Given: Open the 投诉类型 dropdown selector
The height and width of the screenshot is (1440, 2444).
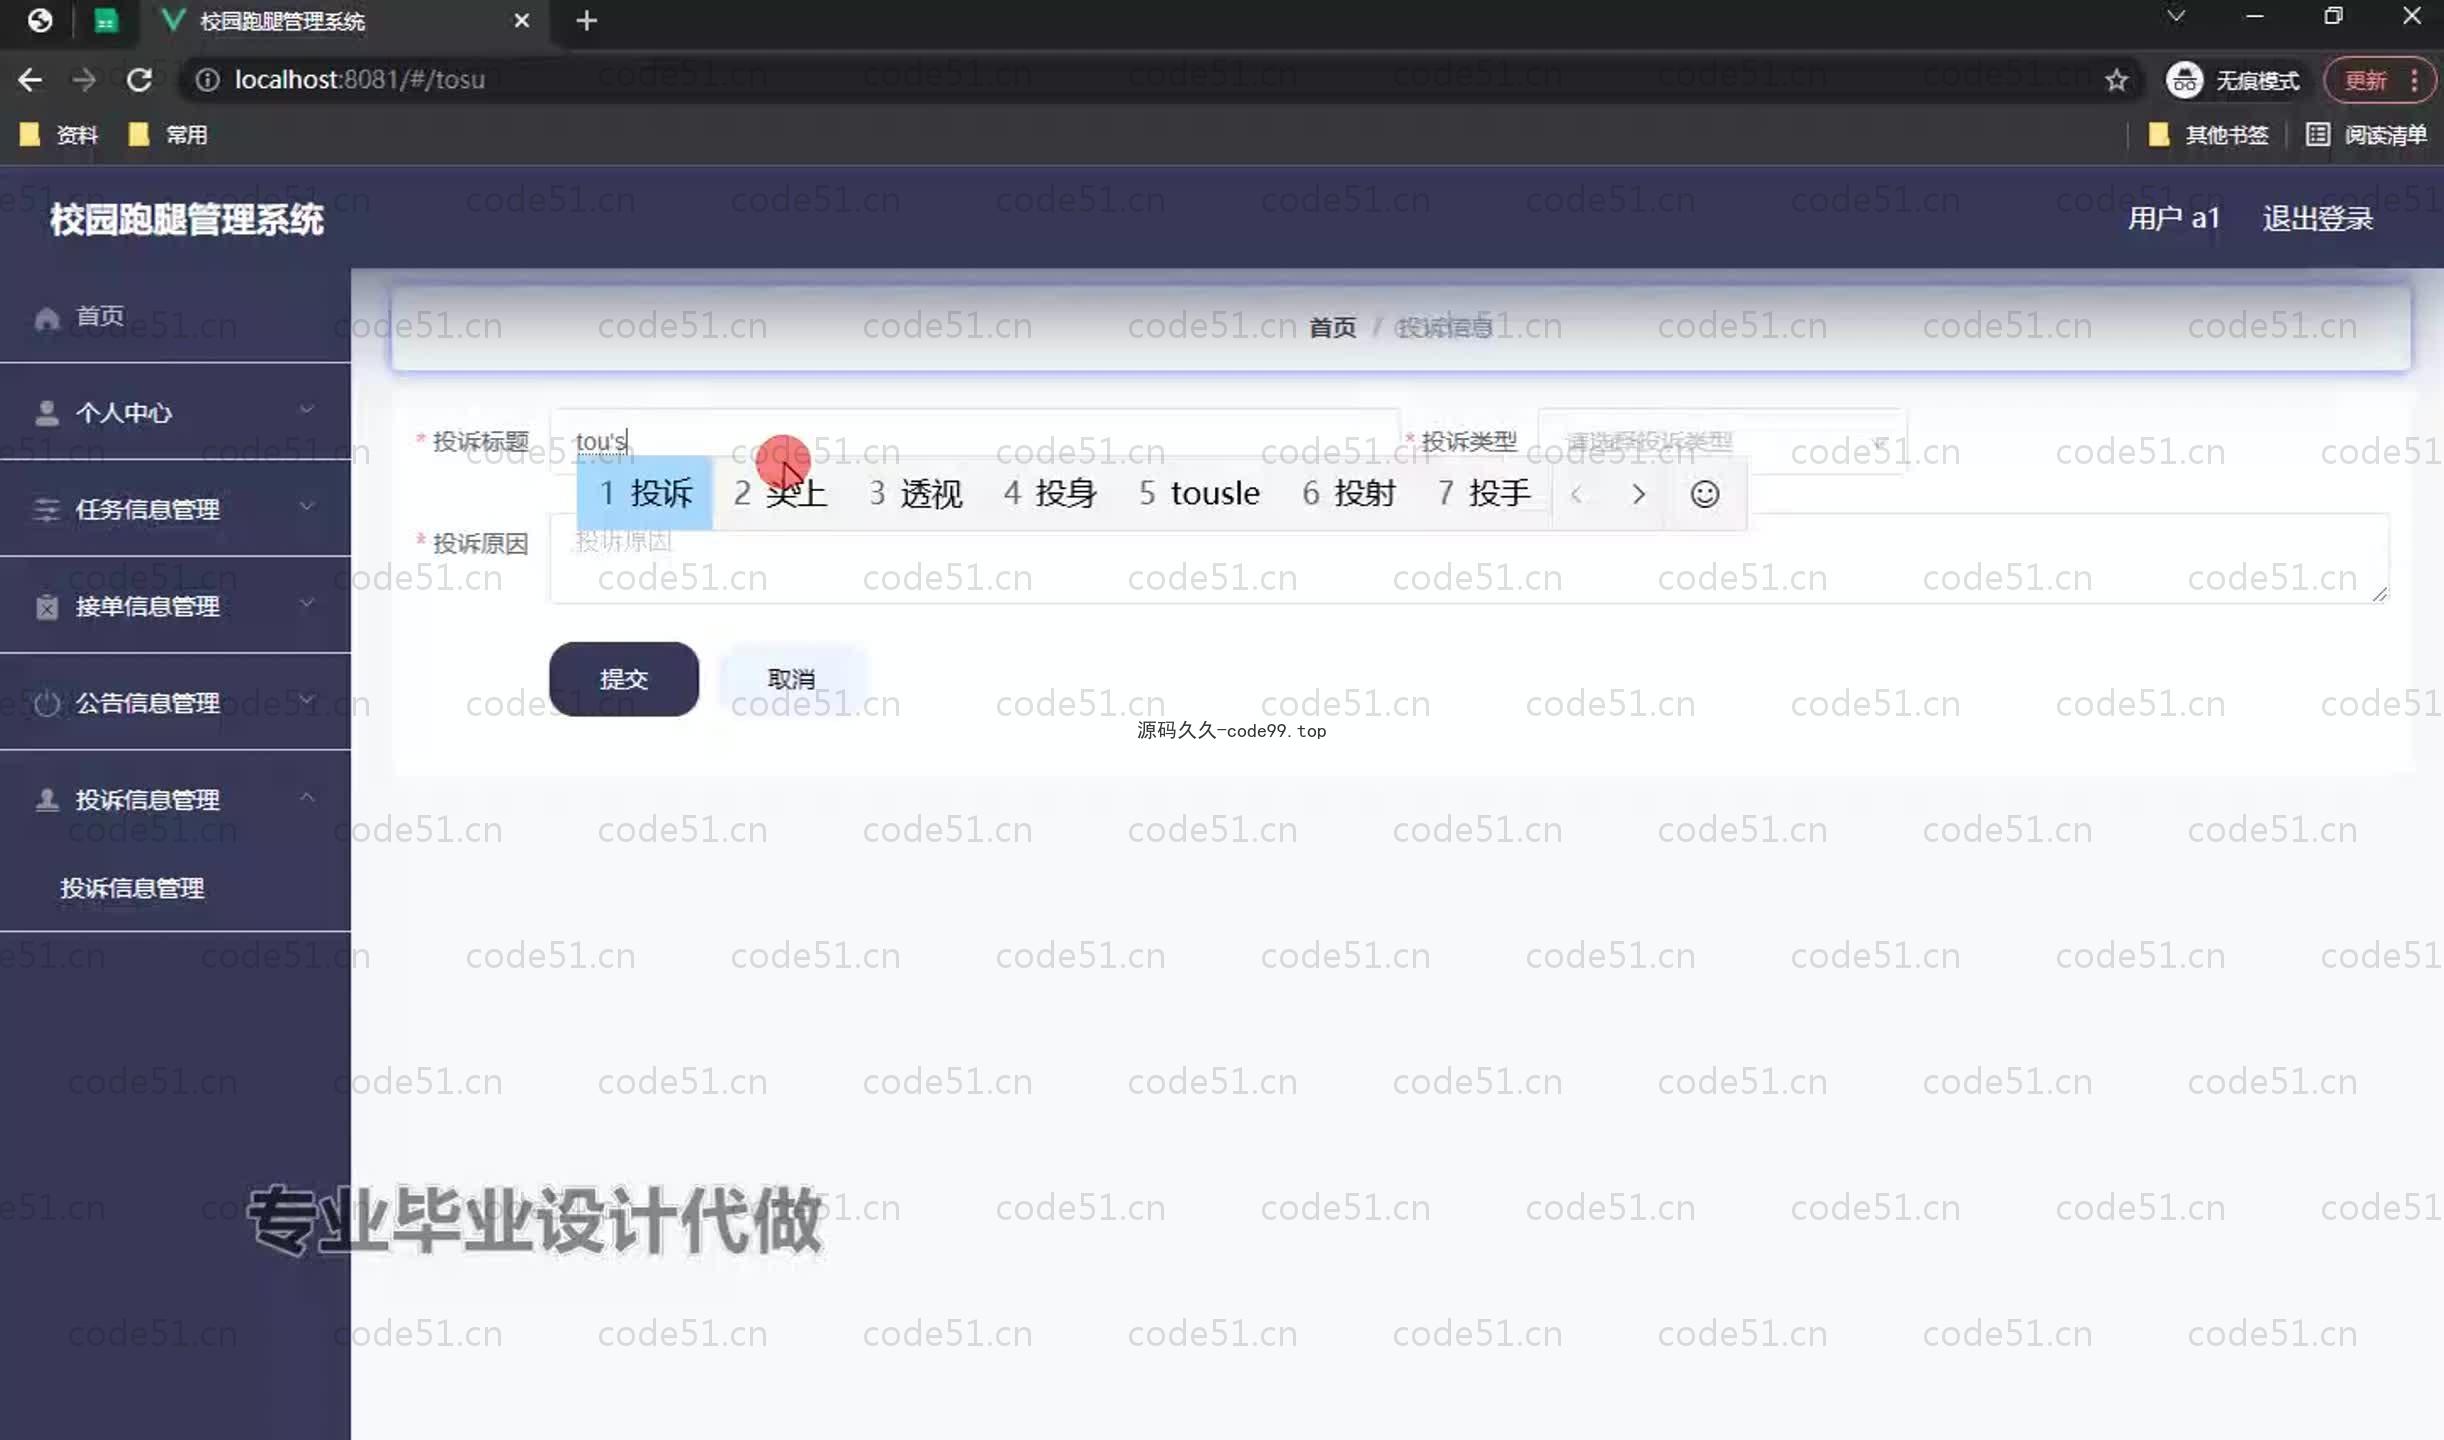Looking at the screenshot, I should (x=1720, y=441).
